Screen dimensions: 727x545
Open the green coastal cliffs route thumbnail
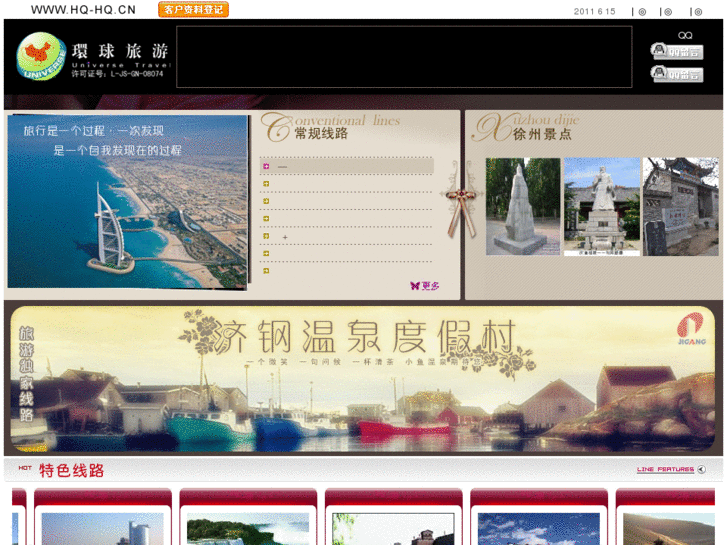pyautogui.click(x=248, y=529)
